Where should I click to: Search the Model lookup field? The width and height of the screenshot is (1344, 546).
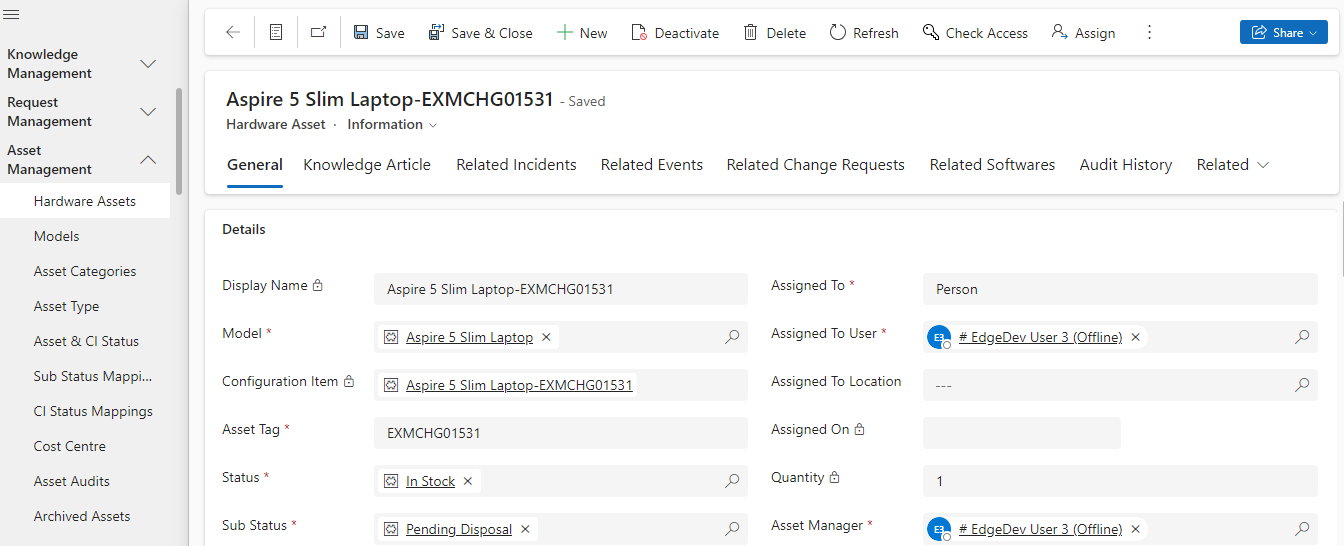(732, 337)
